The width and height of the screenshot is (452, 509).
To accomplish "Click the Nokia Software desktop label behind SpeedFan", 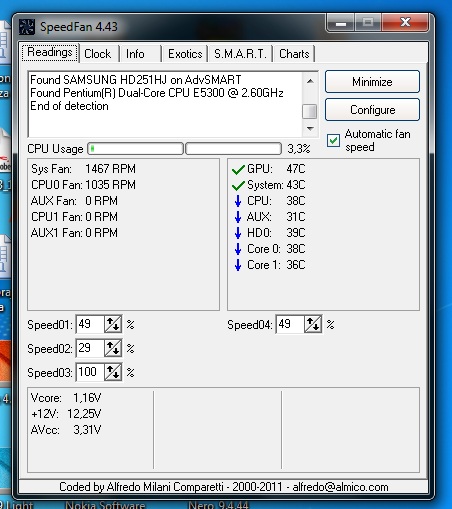I will (105, 505).
